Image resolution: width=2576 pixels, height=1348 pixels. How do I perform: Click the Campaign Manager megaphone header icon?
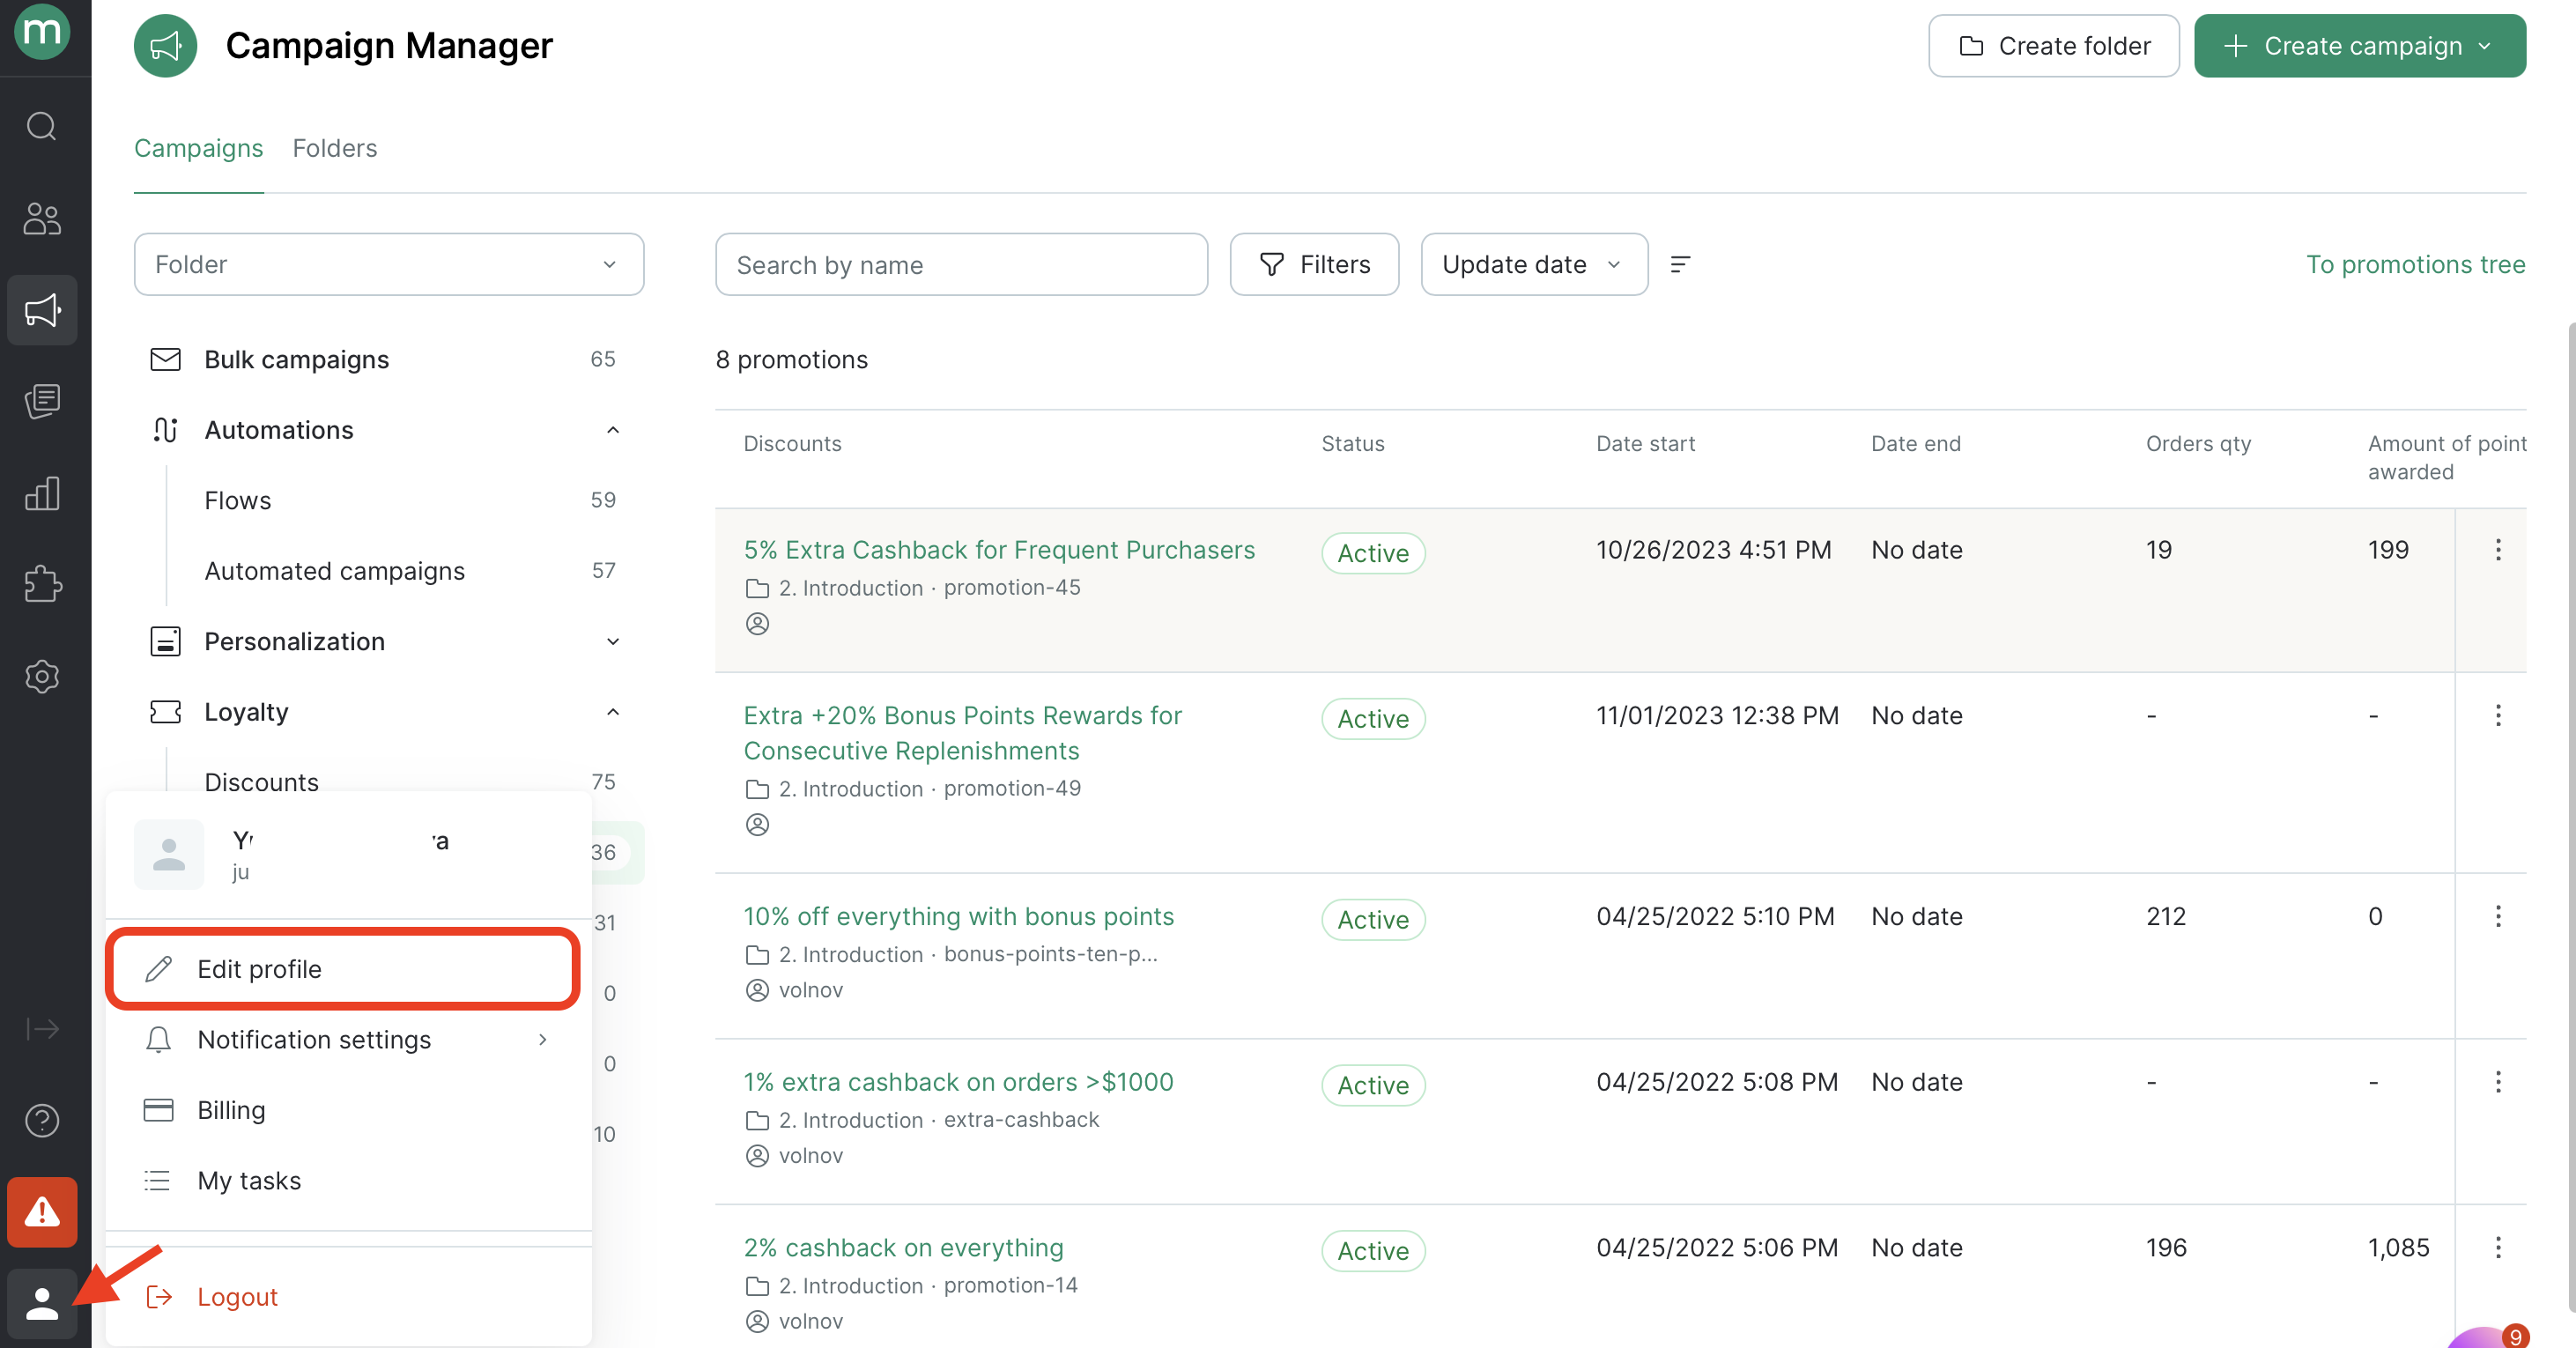(x=166, y=46)
